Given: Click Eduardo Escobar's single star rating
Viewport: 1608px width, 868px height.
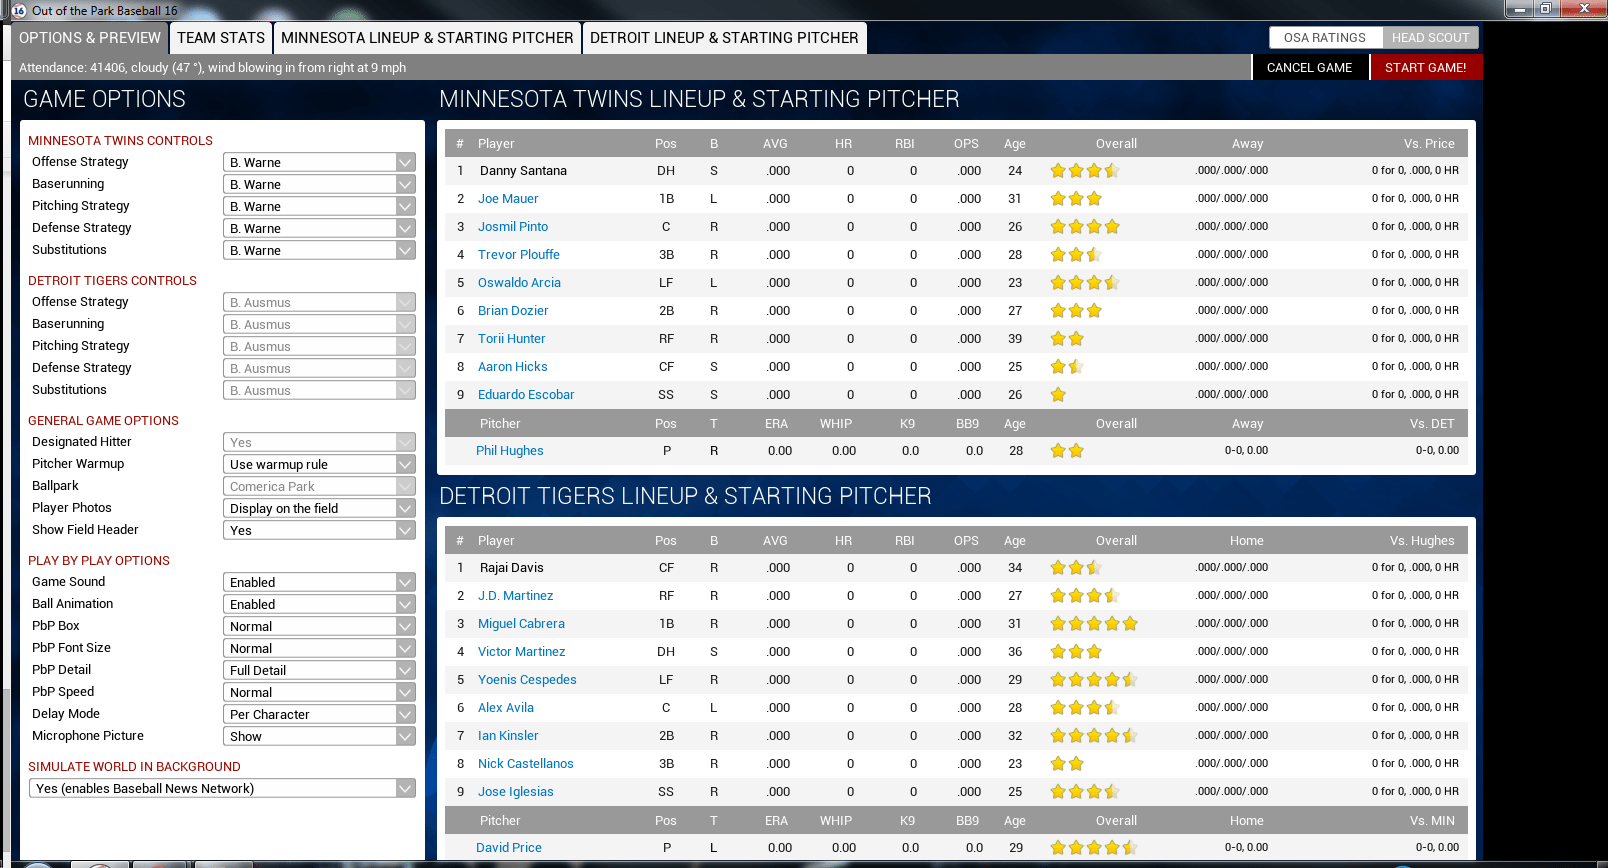Looking at the screenshot, I should [1058, 395].
